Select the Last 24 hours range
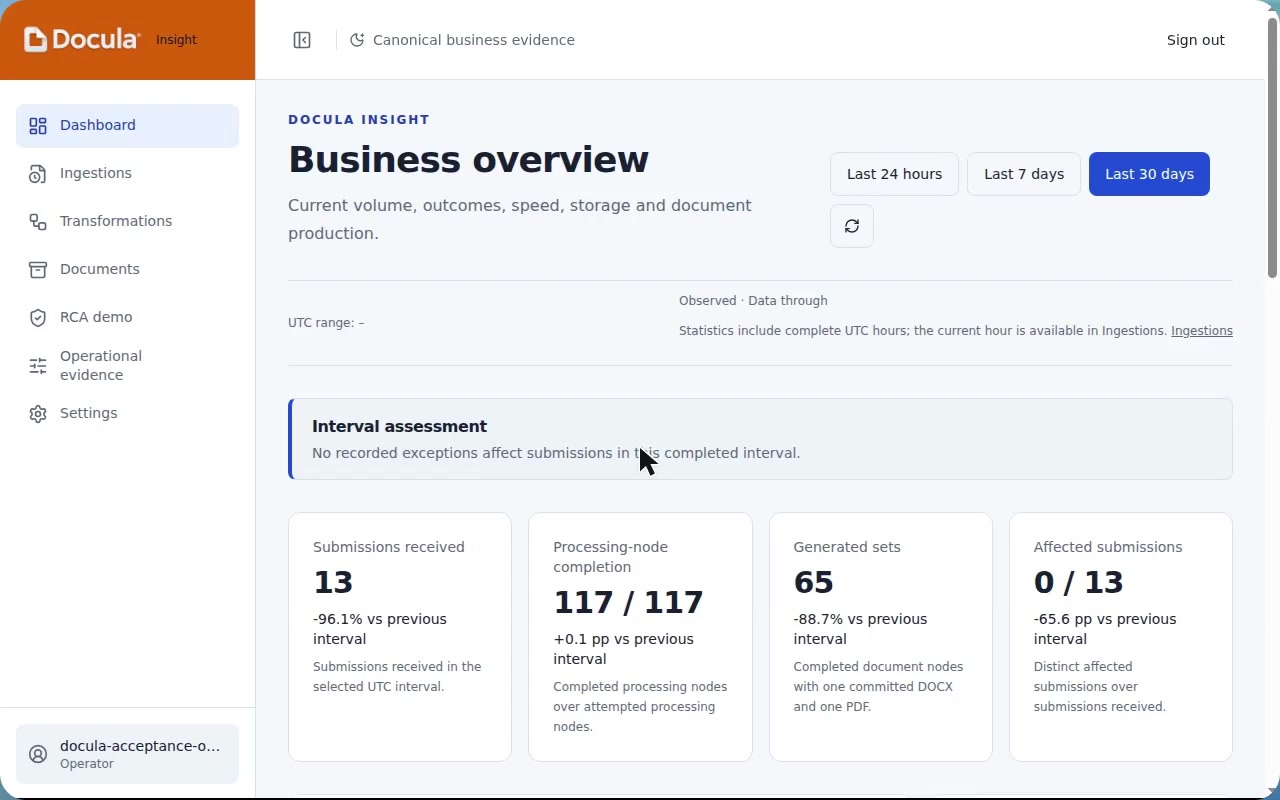The image size is (1280, 800). (894, 174)
